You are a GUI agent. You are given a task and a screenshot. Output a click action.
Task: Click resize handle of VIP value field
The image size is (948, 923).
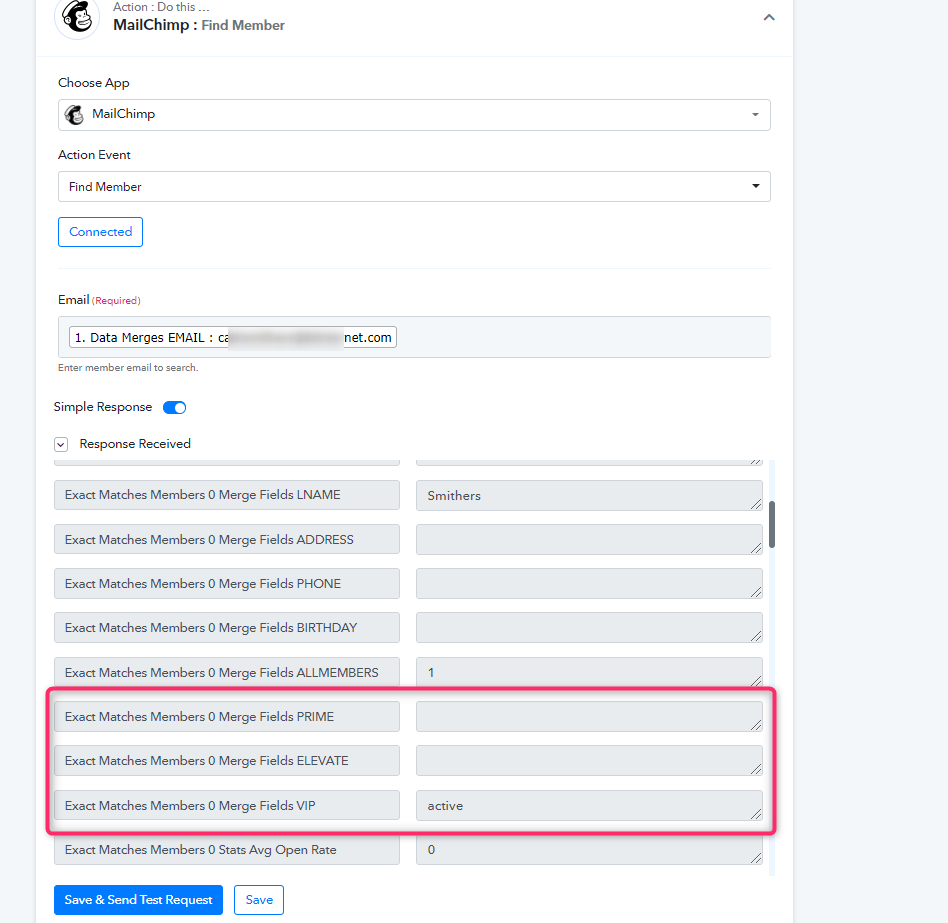coord(756,814)
